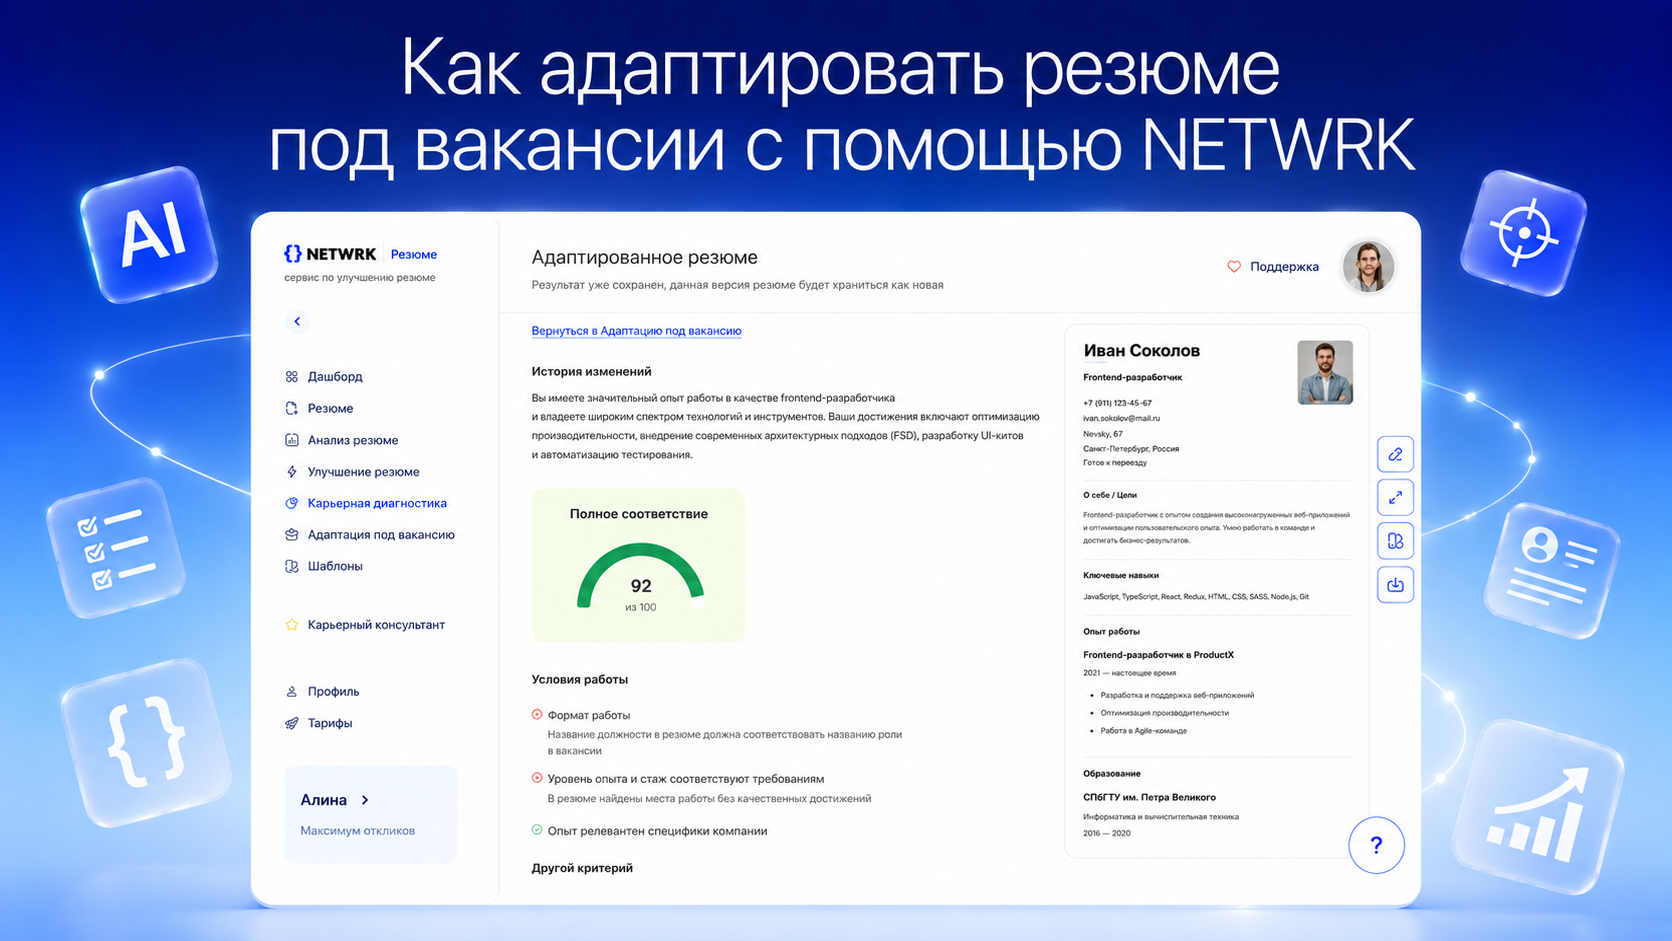
Task: Expand the Алина account card chevron
Action: click(365, 800)
